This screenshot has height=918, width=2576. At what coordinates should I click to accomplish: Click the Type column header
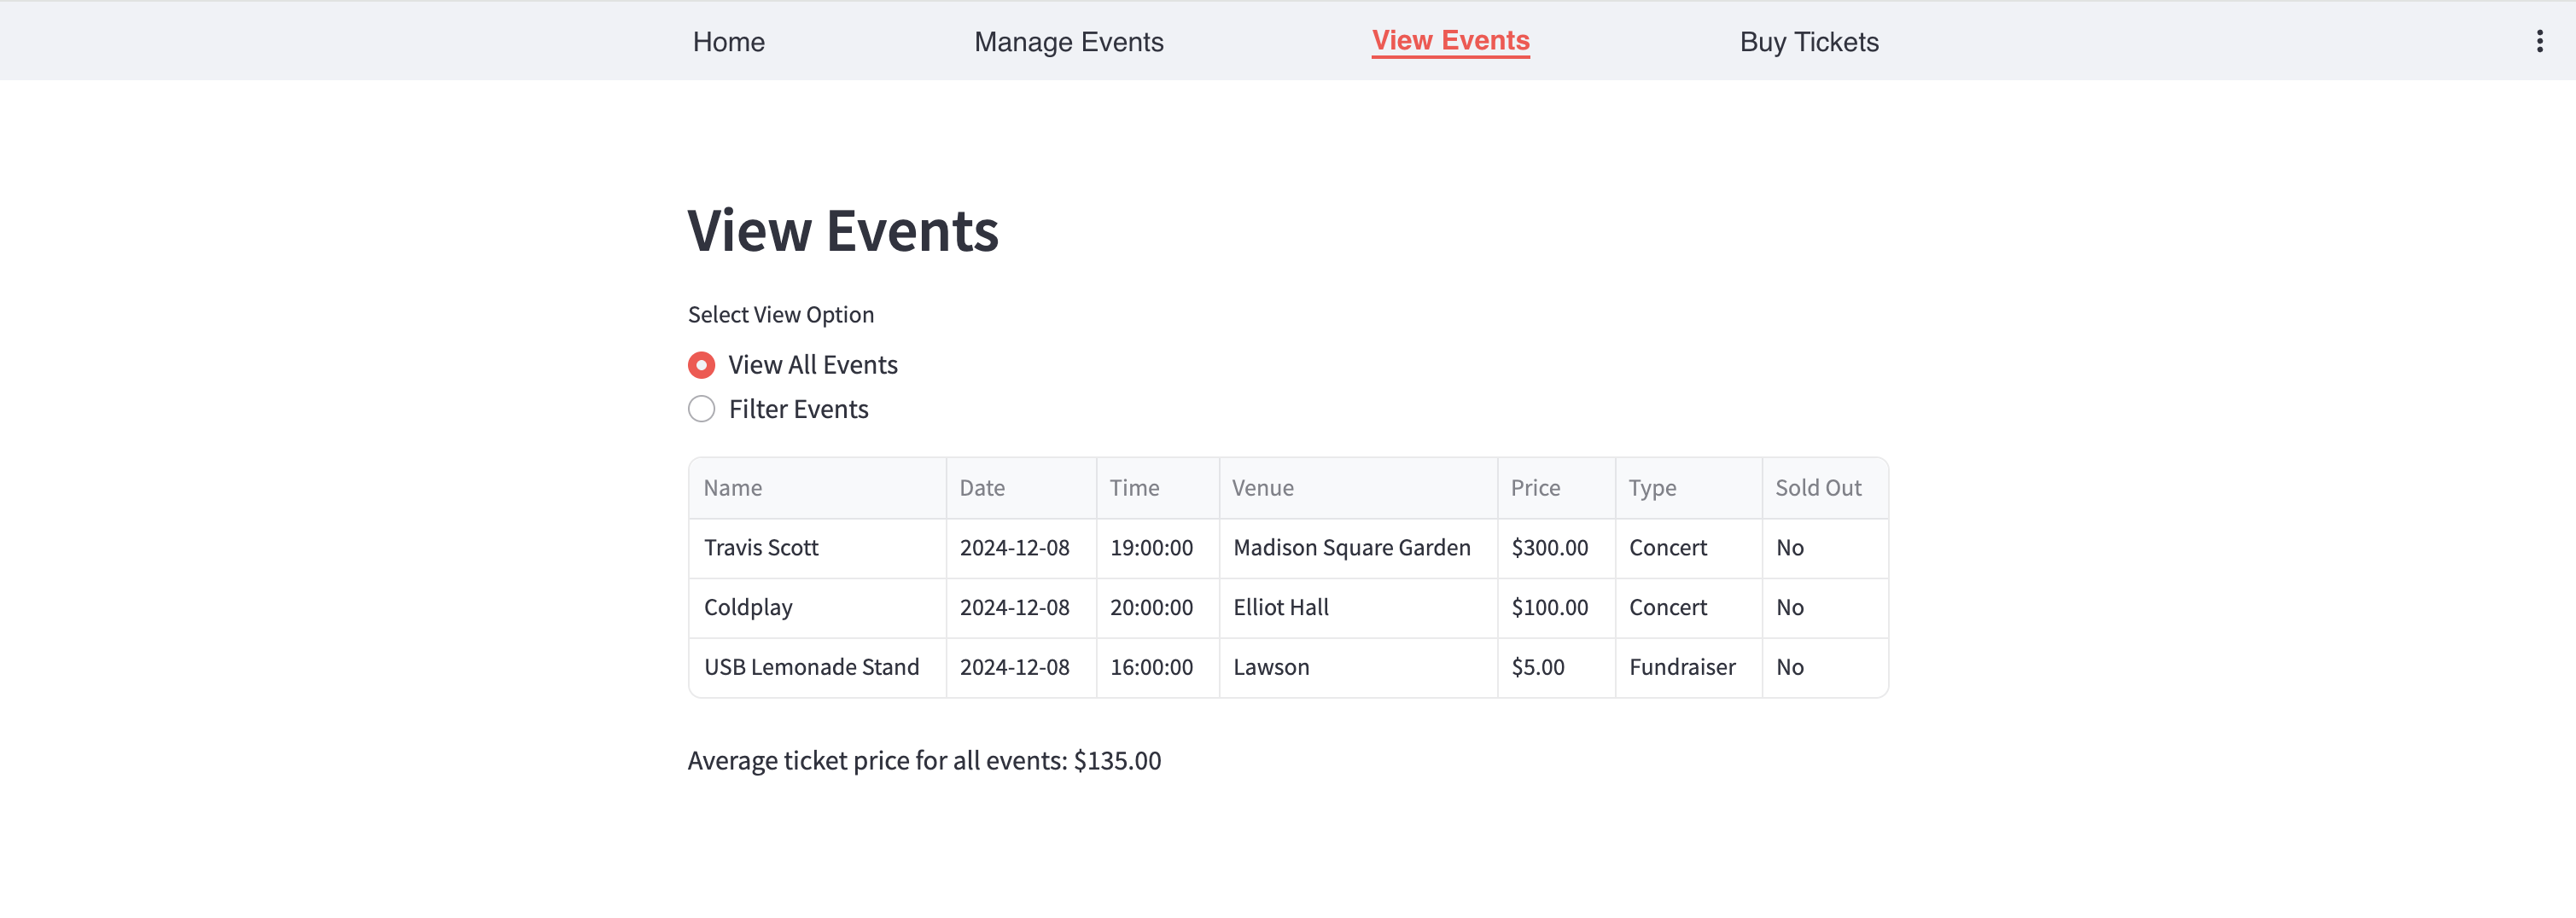pyautogui.click(x=1688, y=488)
